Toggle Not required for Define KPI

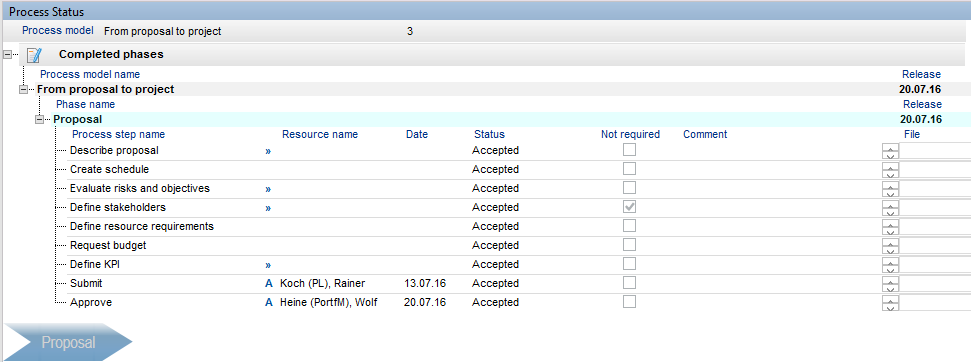(629, 264)
